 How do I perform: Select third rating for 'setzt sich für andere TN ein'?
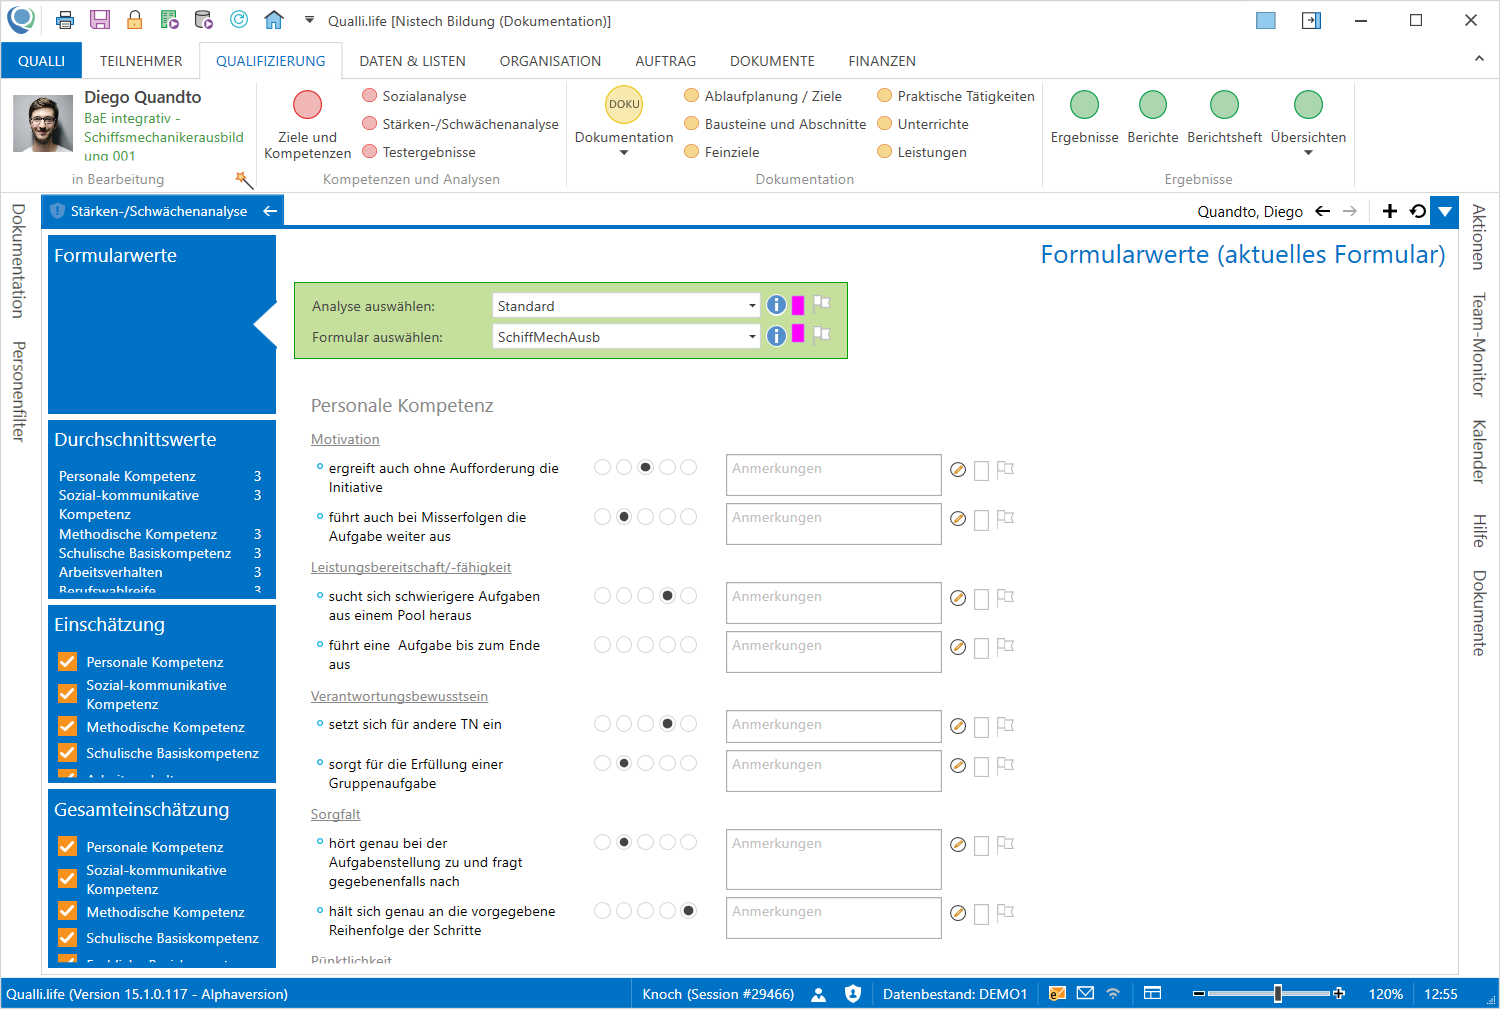coord(645,723)
